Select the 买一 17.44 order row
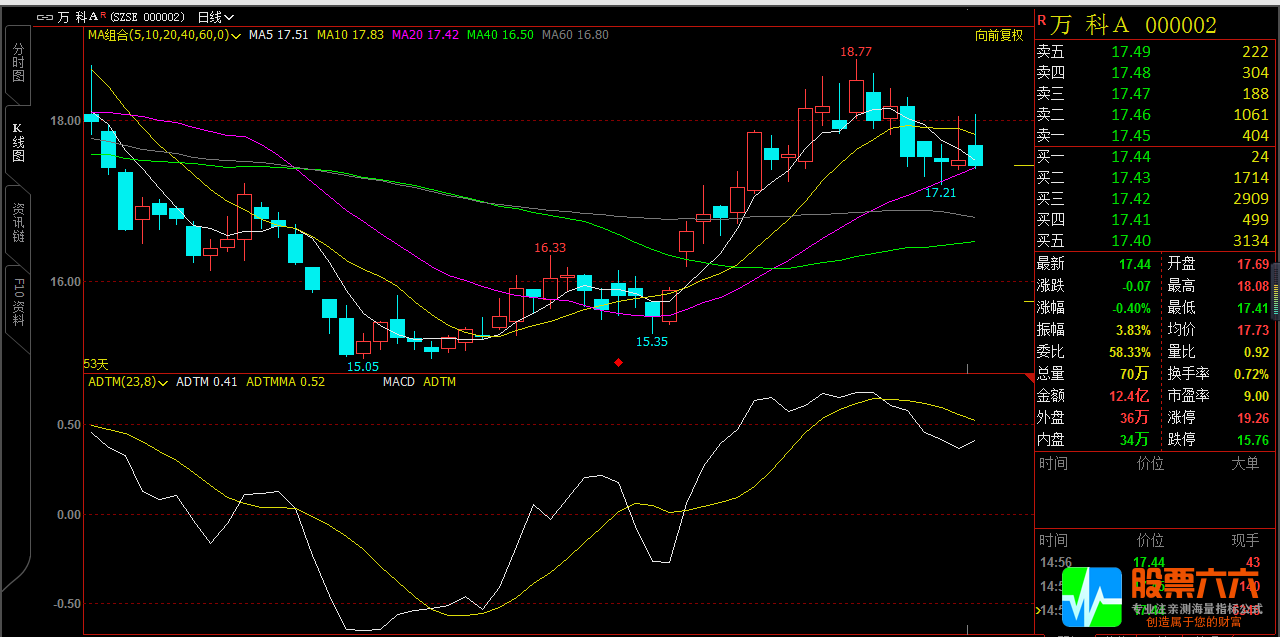1280x637 pixels. (1154, 157)
